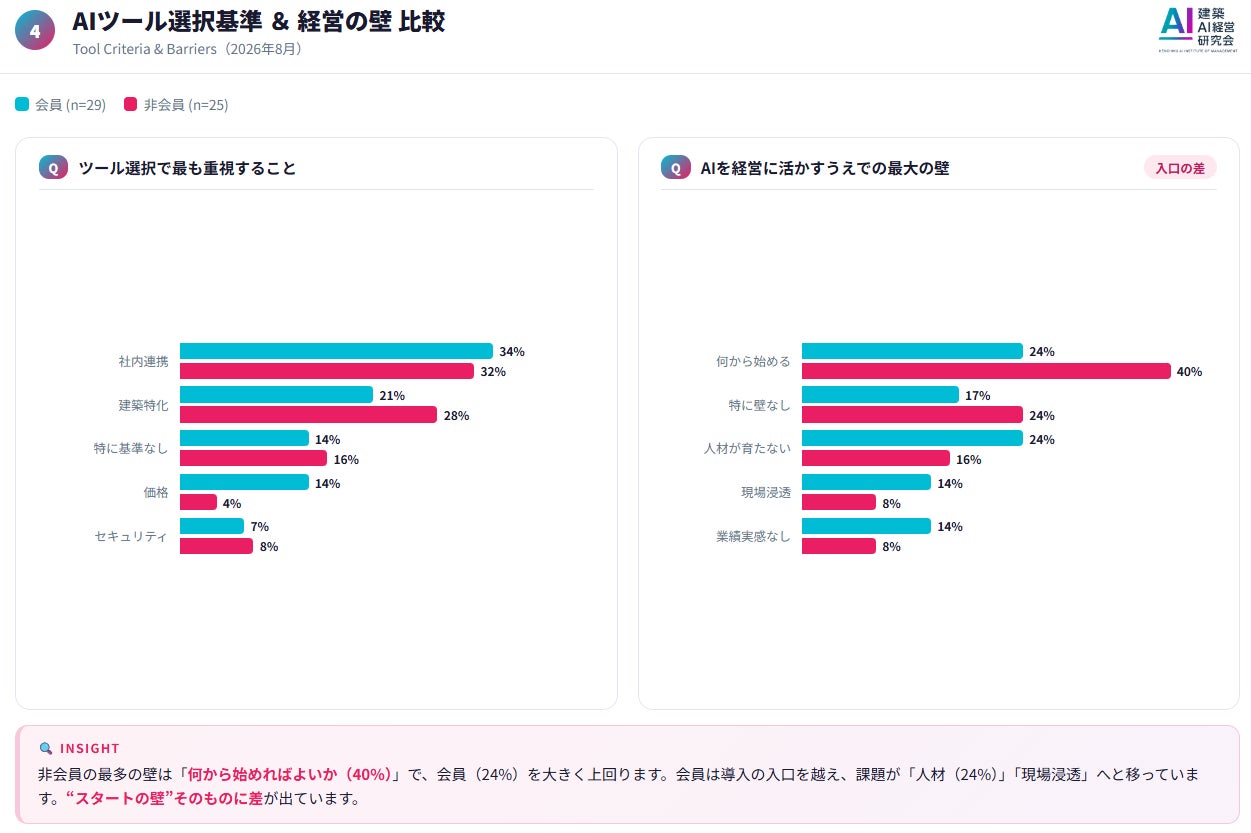
Task: Select the 40% pink bar for 何から始める
Action: 986,371
